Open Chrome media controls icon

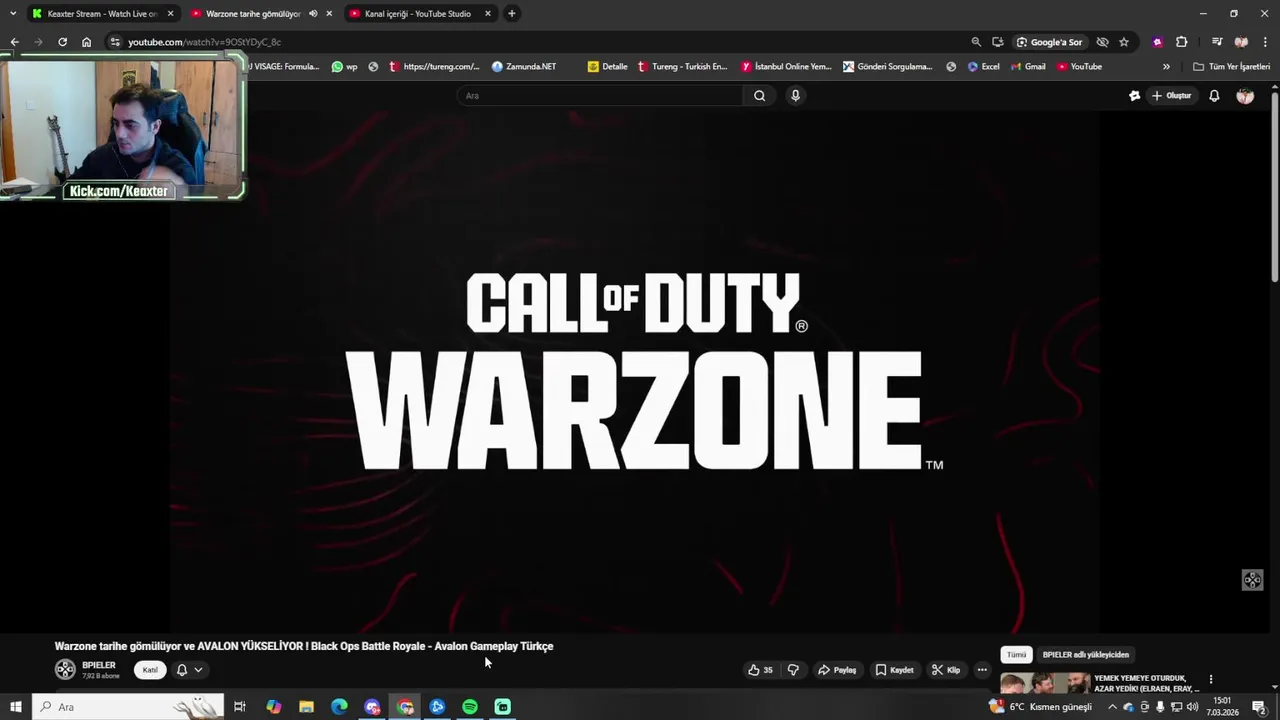(x=1217, y=42)
